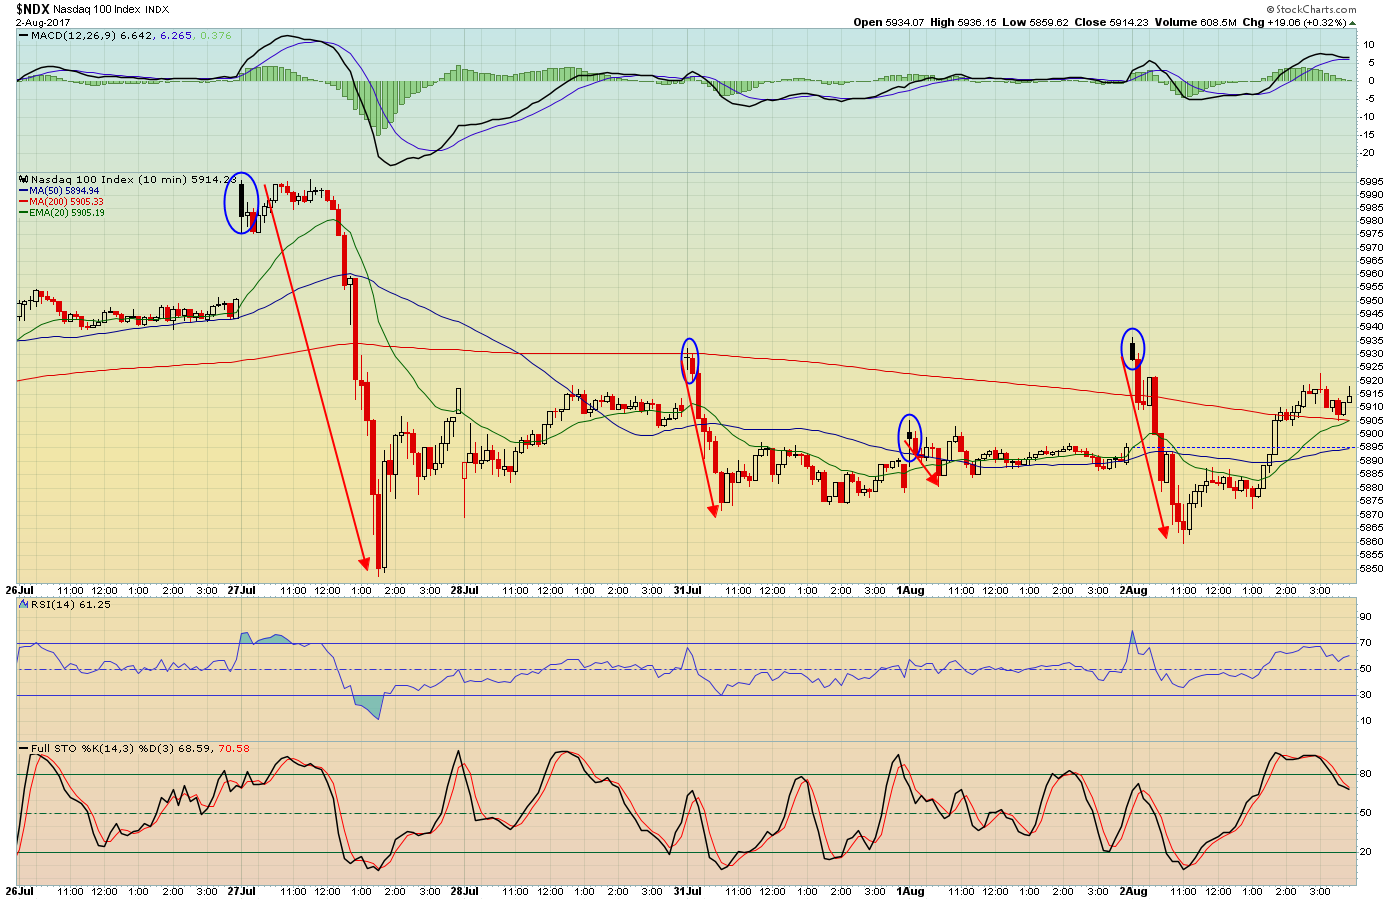
Task: Click the red line marker beside MA(200)
Action: (x=24, y=201)
